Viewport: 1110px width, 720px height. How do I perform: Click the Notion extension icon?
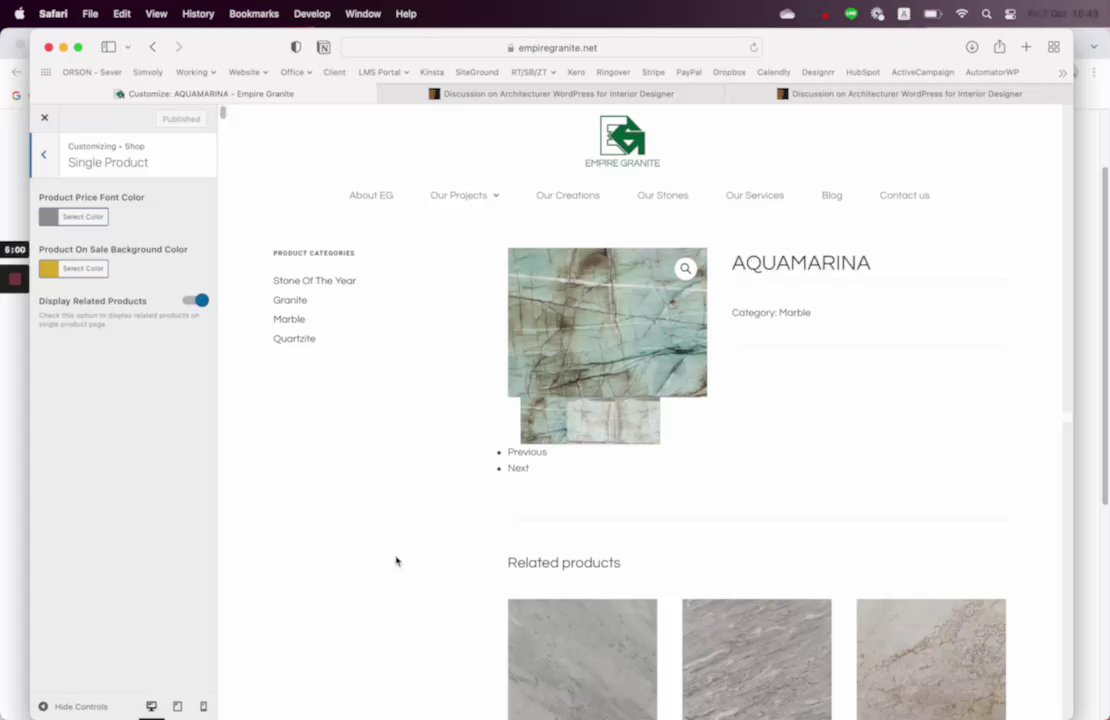(324, 47)
